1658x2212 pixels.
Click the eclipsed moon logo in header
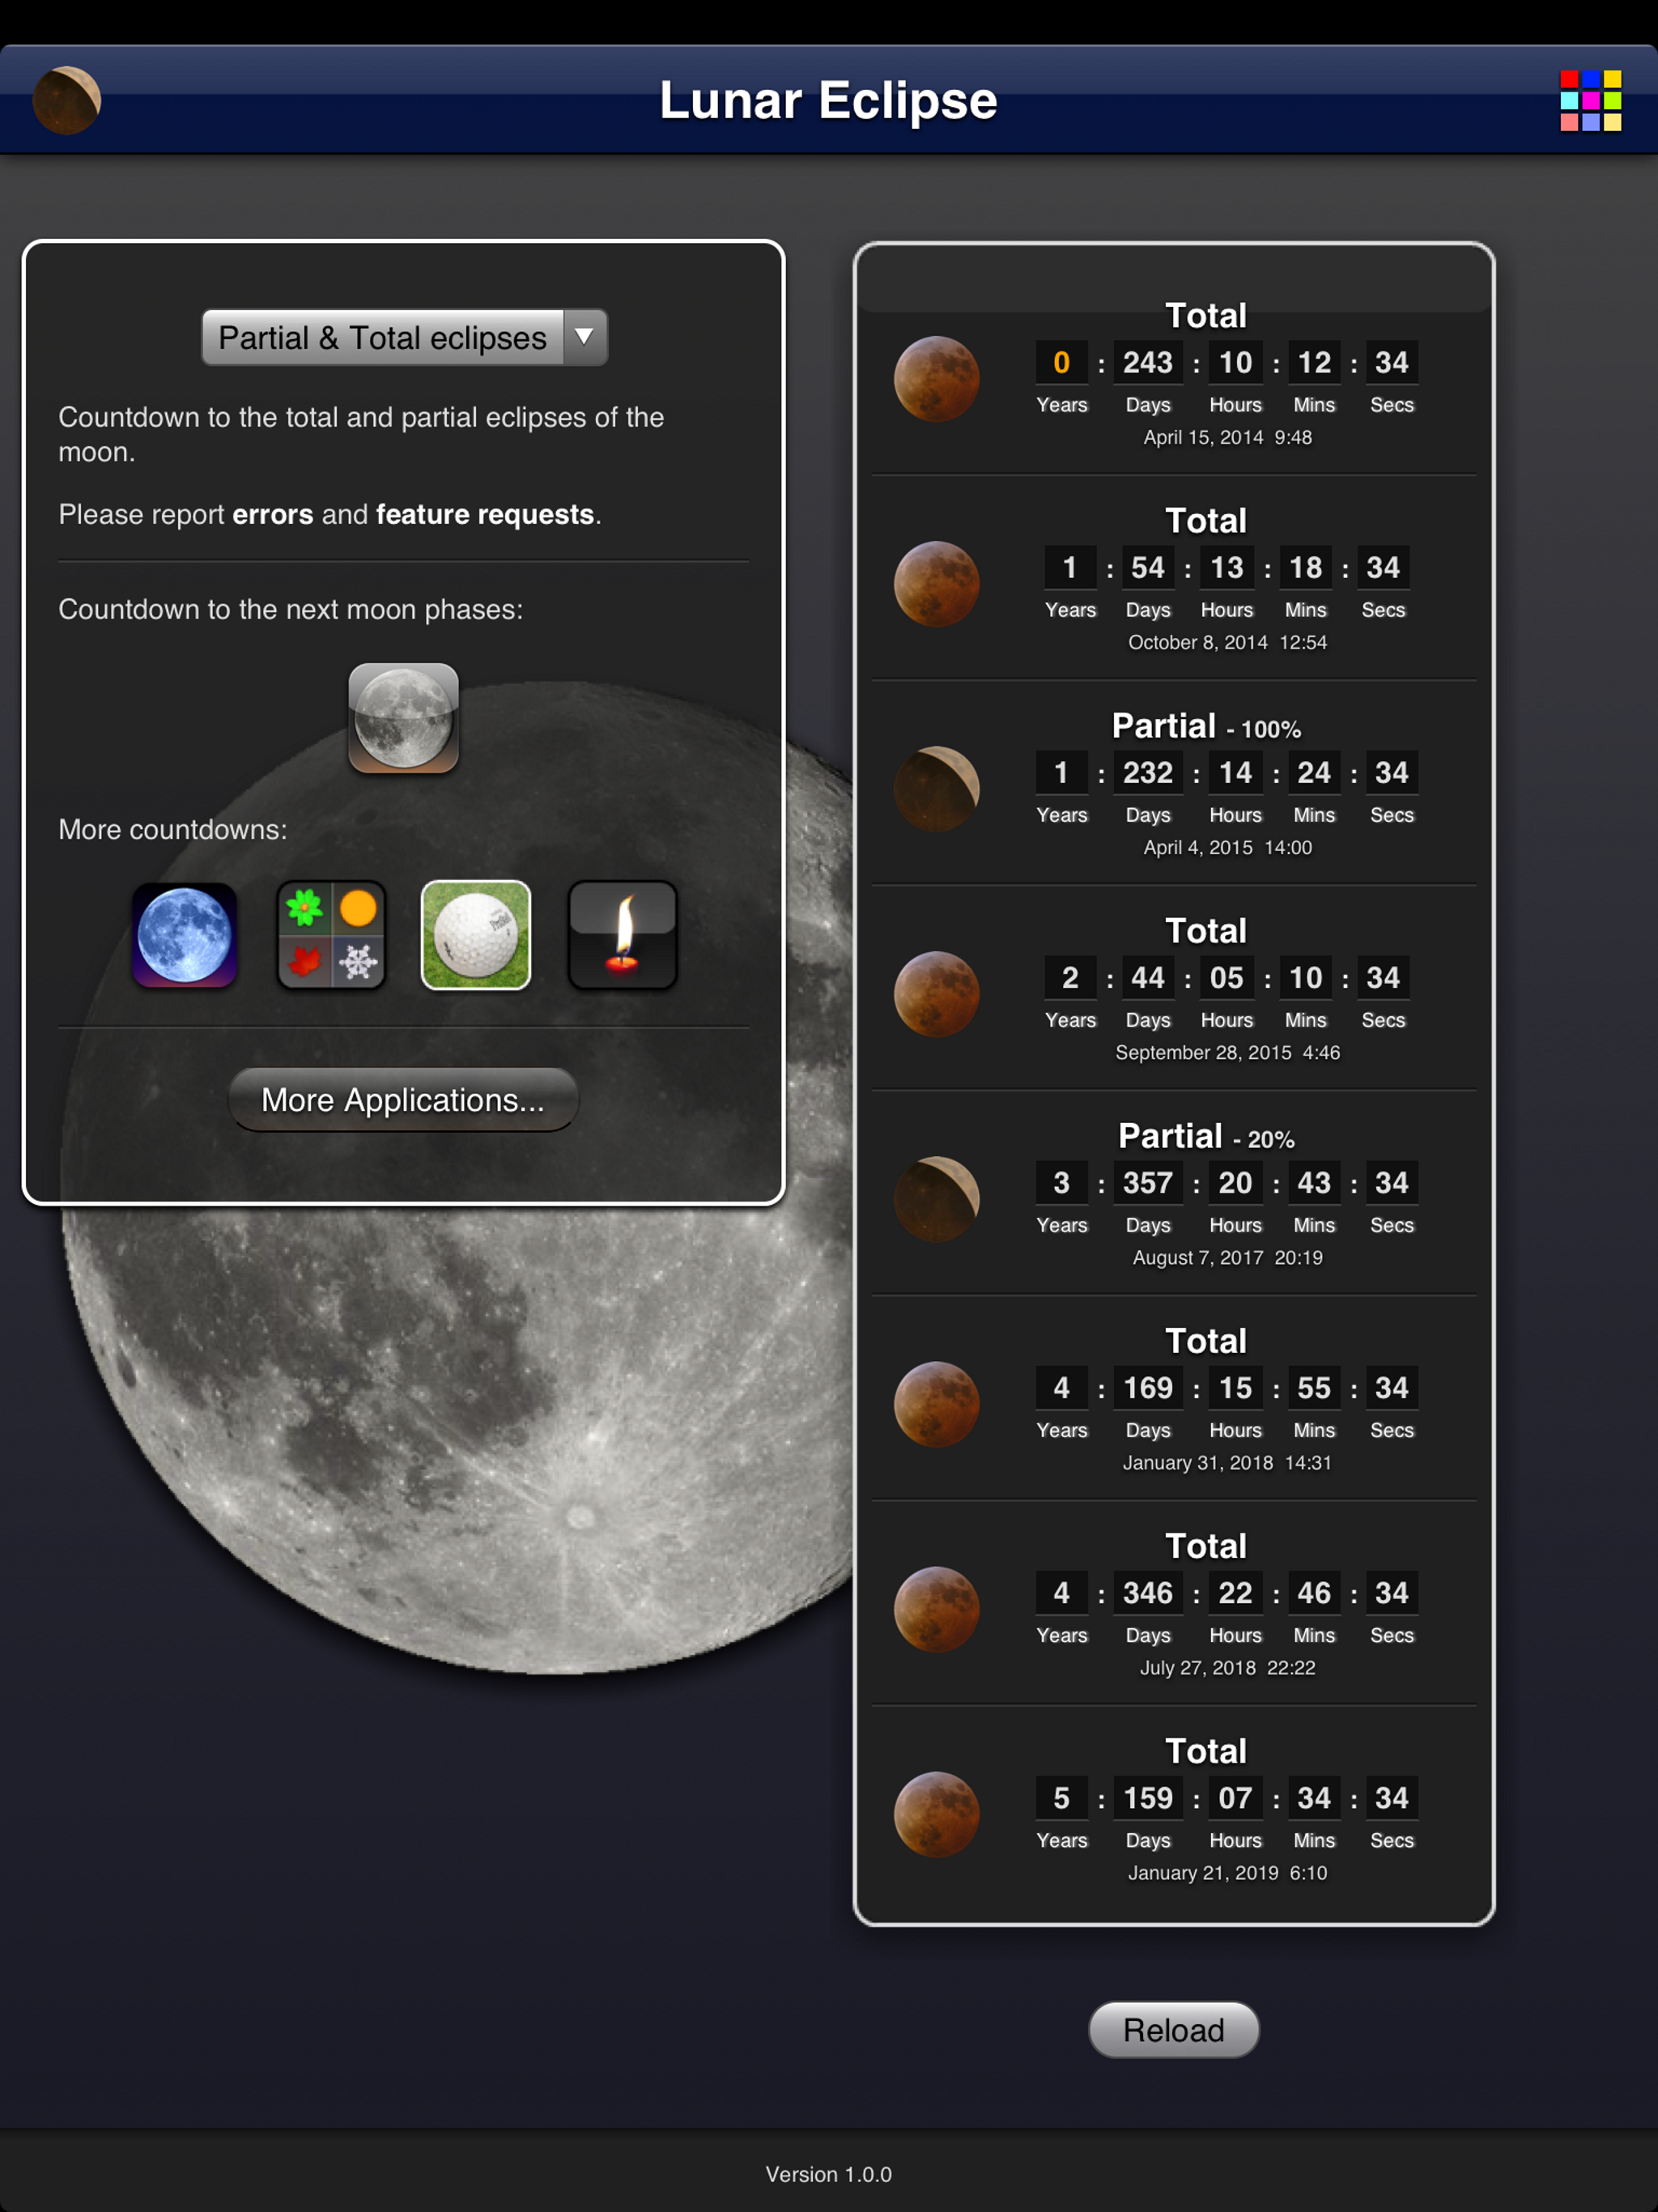click(66, 100)
